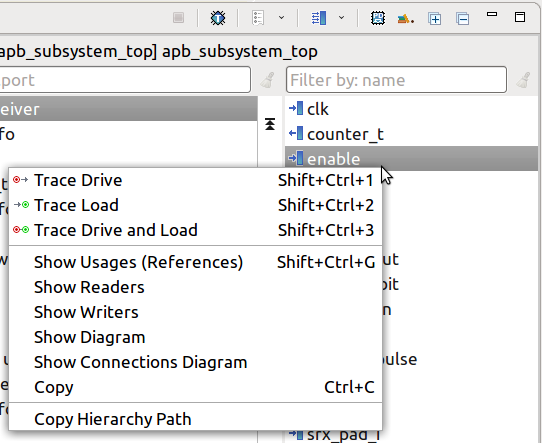This screenshot has width=542, height=443.
Task: Clear the name filter with broom icon
Action: (x=523, y=80)
